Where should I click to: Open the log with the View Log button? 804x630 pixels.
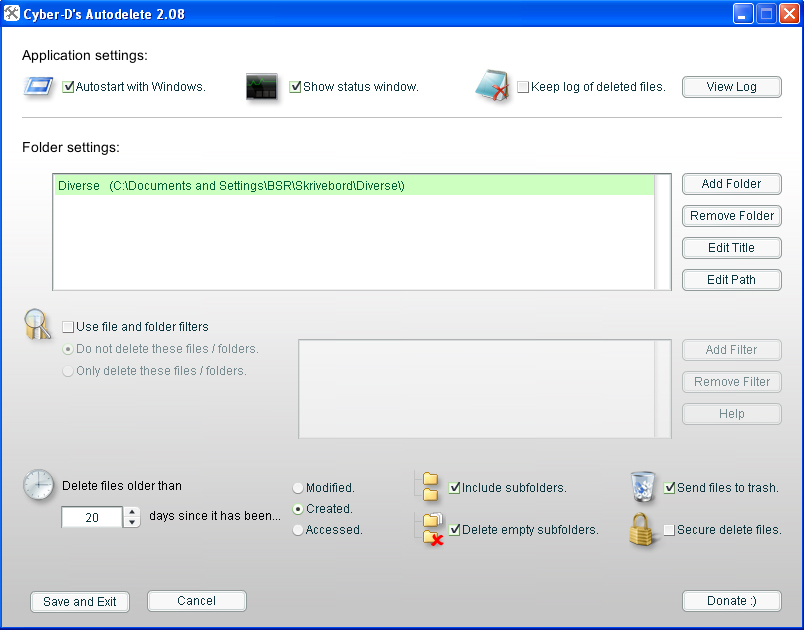pos(732,87)
